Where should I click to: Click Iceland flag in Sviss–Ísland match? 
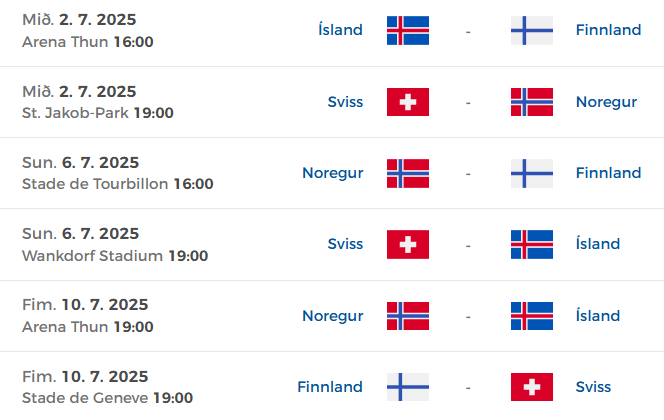point(532,244)
